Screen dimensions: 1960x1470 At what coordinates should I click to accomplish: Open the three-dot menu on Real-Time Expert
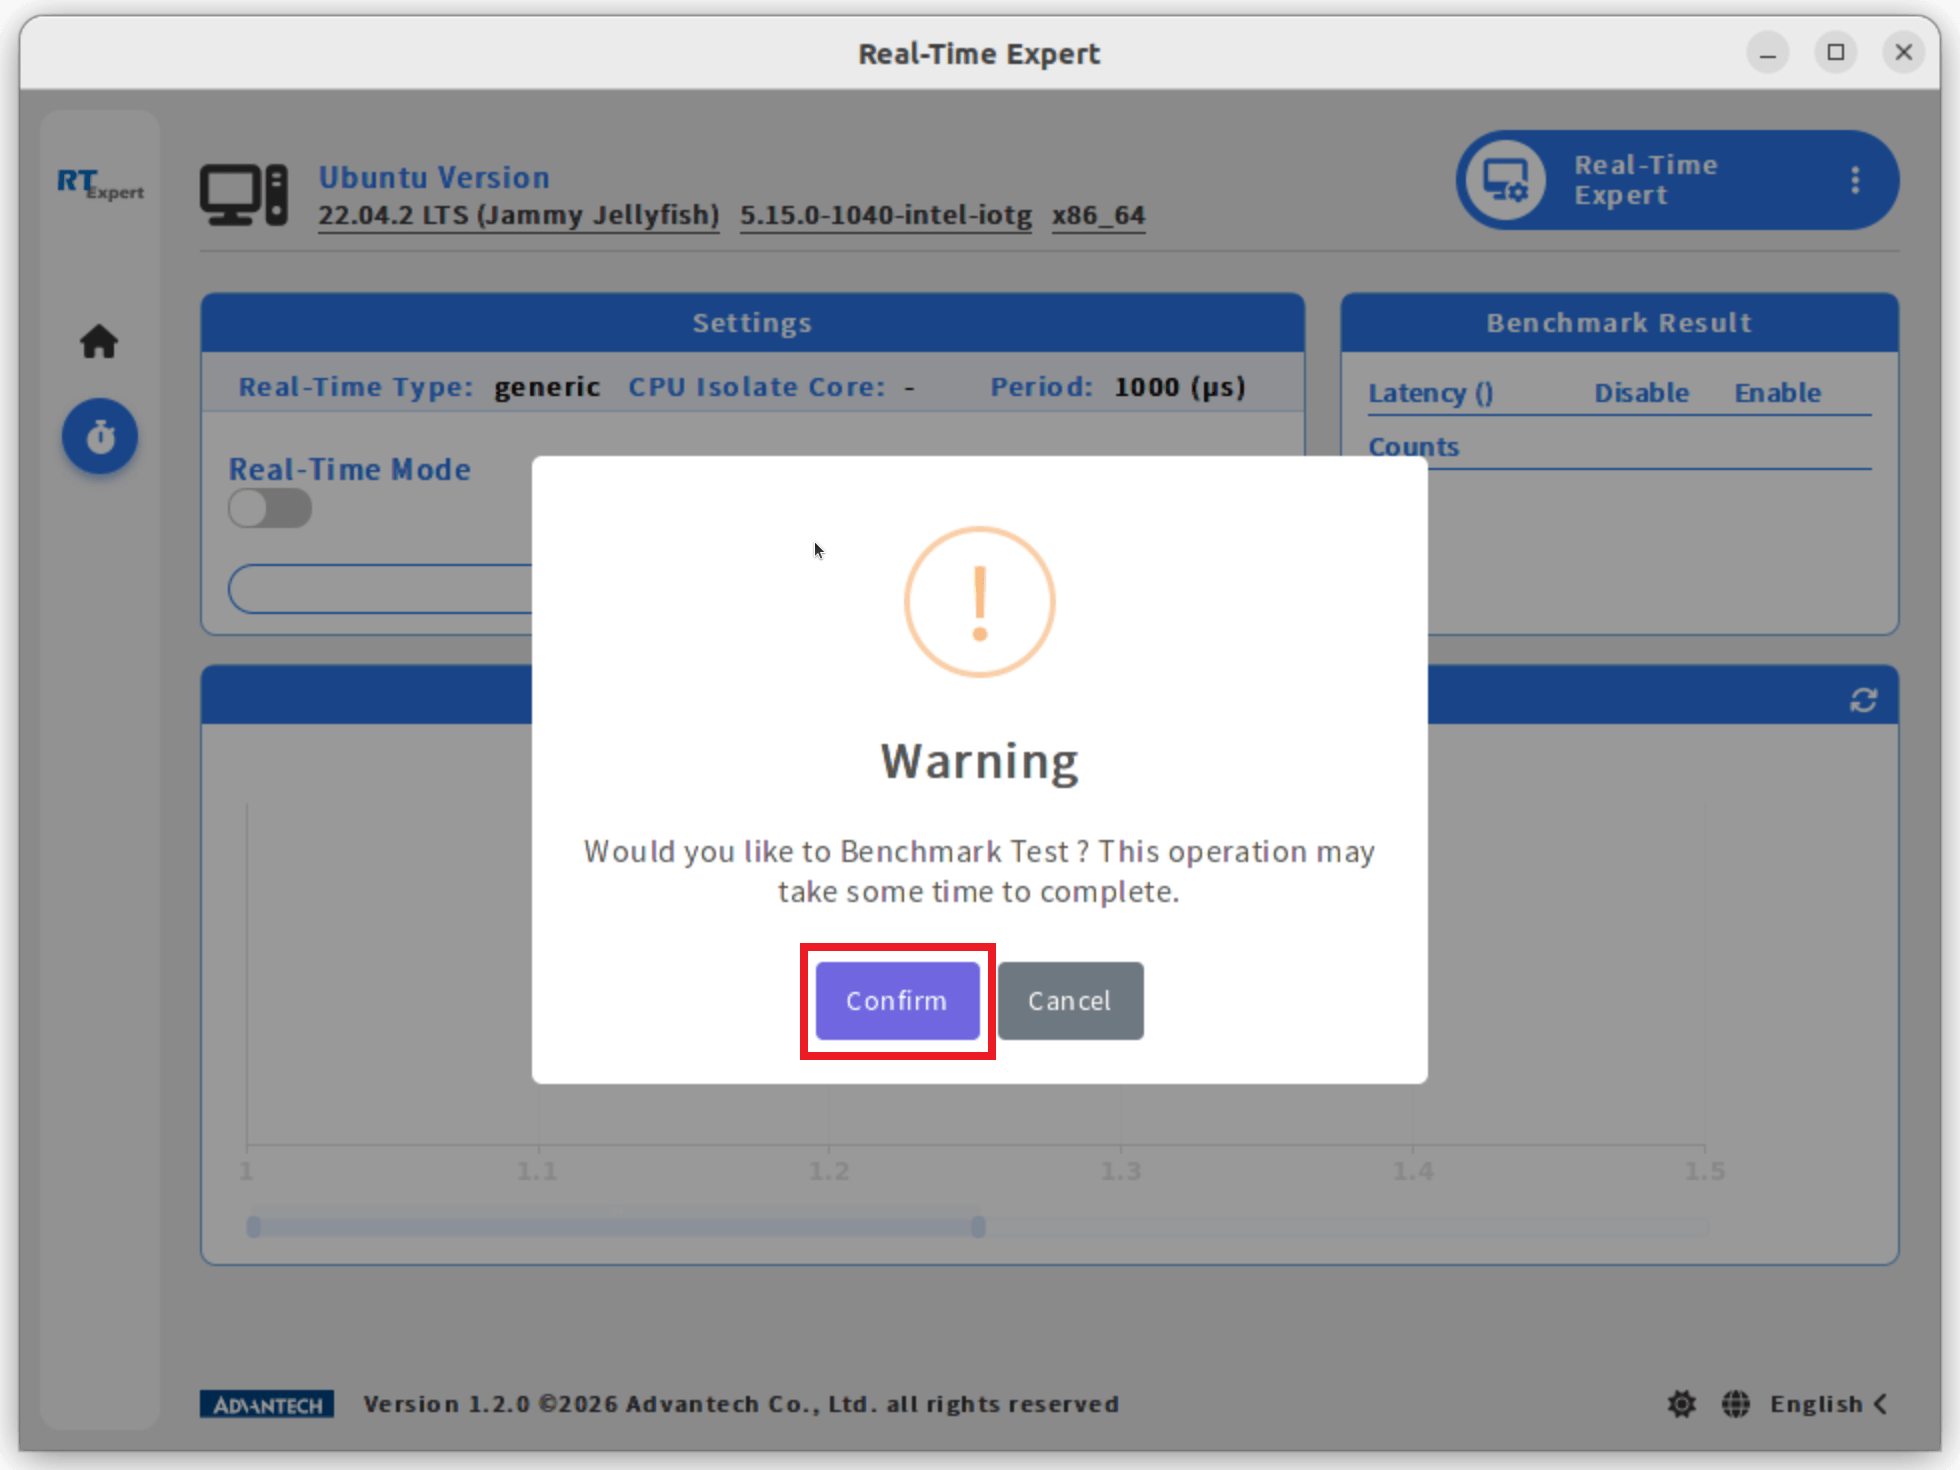tap(1855, 180)
